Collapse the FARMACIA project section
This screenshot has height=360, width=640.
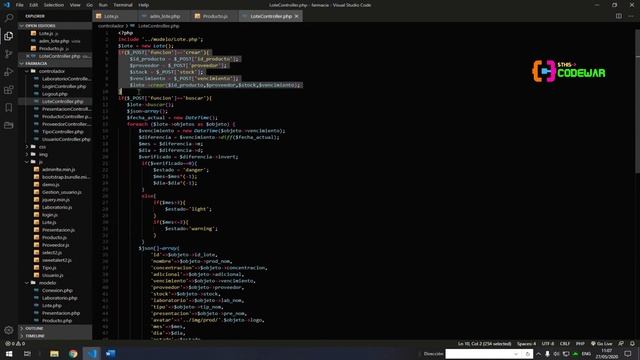[x=36, y=64]
